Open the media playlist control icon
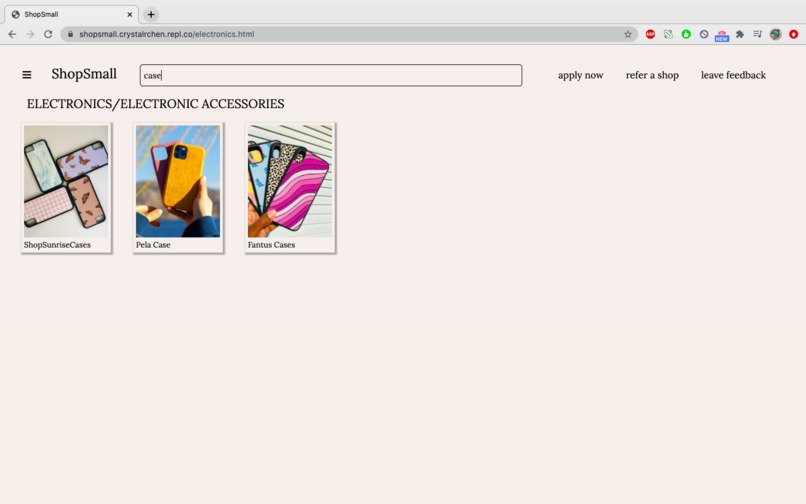This screenshot has width=806, height=504. tap(757, 34)
